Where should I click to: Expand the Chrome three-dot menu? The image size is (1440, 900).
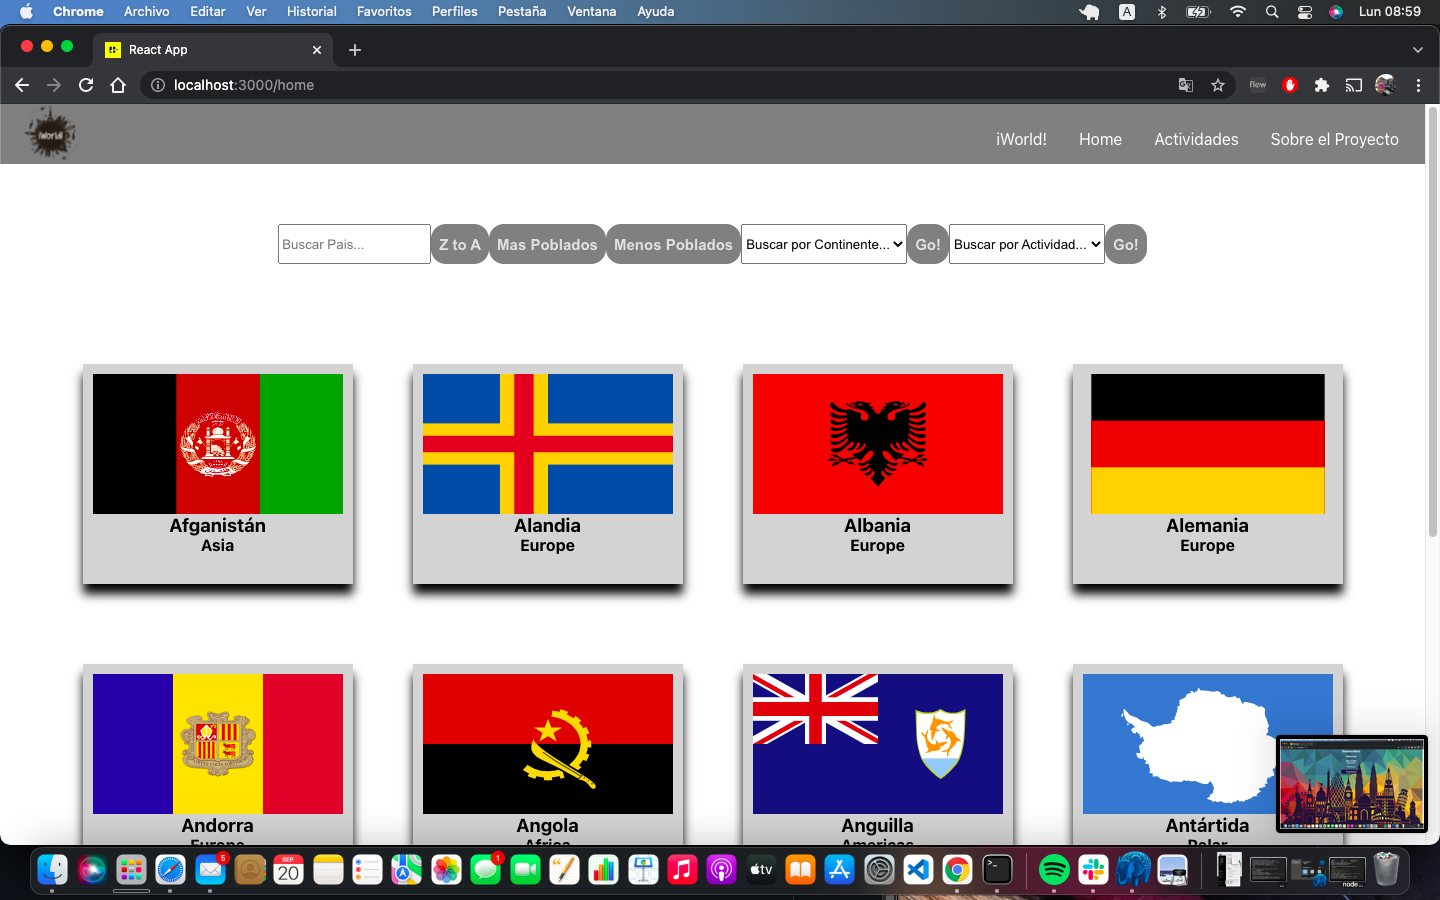coord(1419,85)
